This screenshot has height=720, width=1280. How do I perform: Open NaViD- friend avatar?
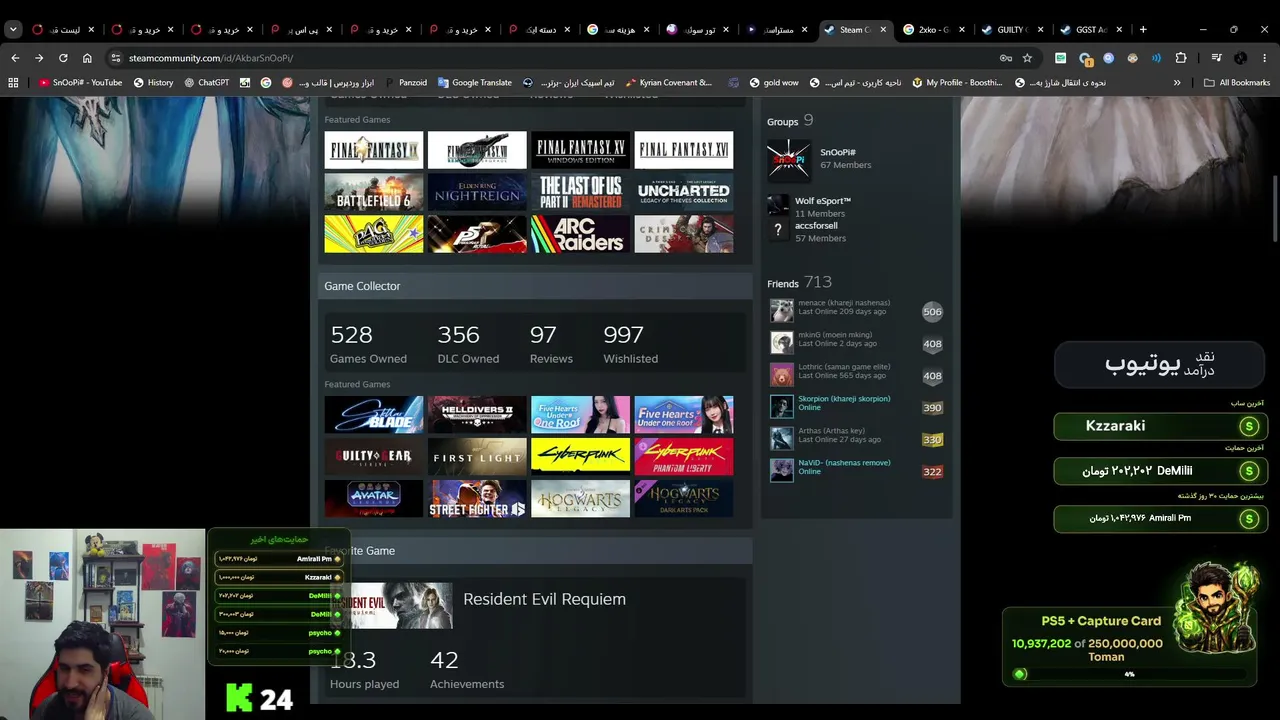click(782, 471)
